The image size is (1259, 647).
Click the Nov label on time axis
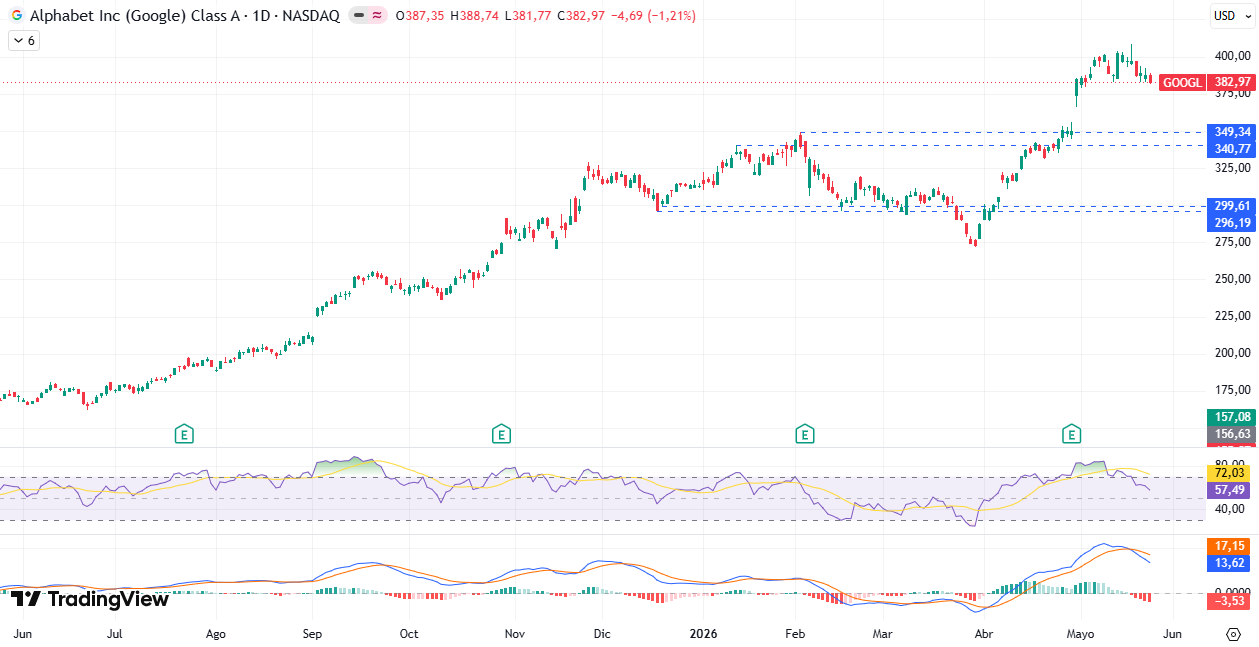point(514,634)
